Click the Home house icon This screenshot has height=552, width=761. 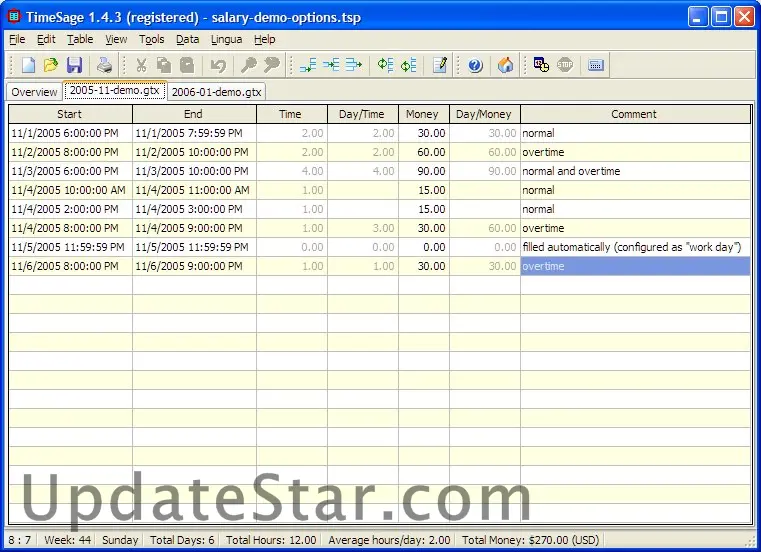(506, 65)
